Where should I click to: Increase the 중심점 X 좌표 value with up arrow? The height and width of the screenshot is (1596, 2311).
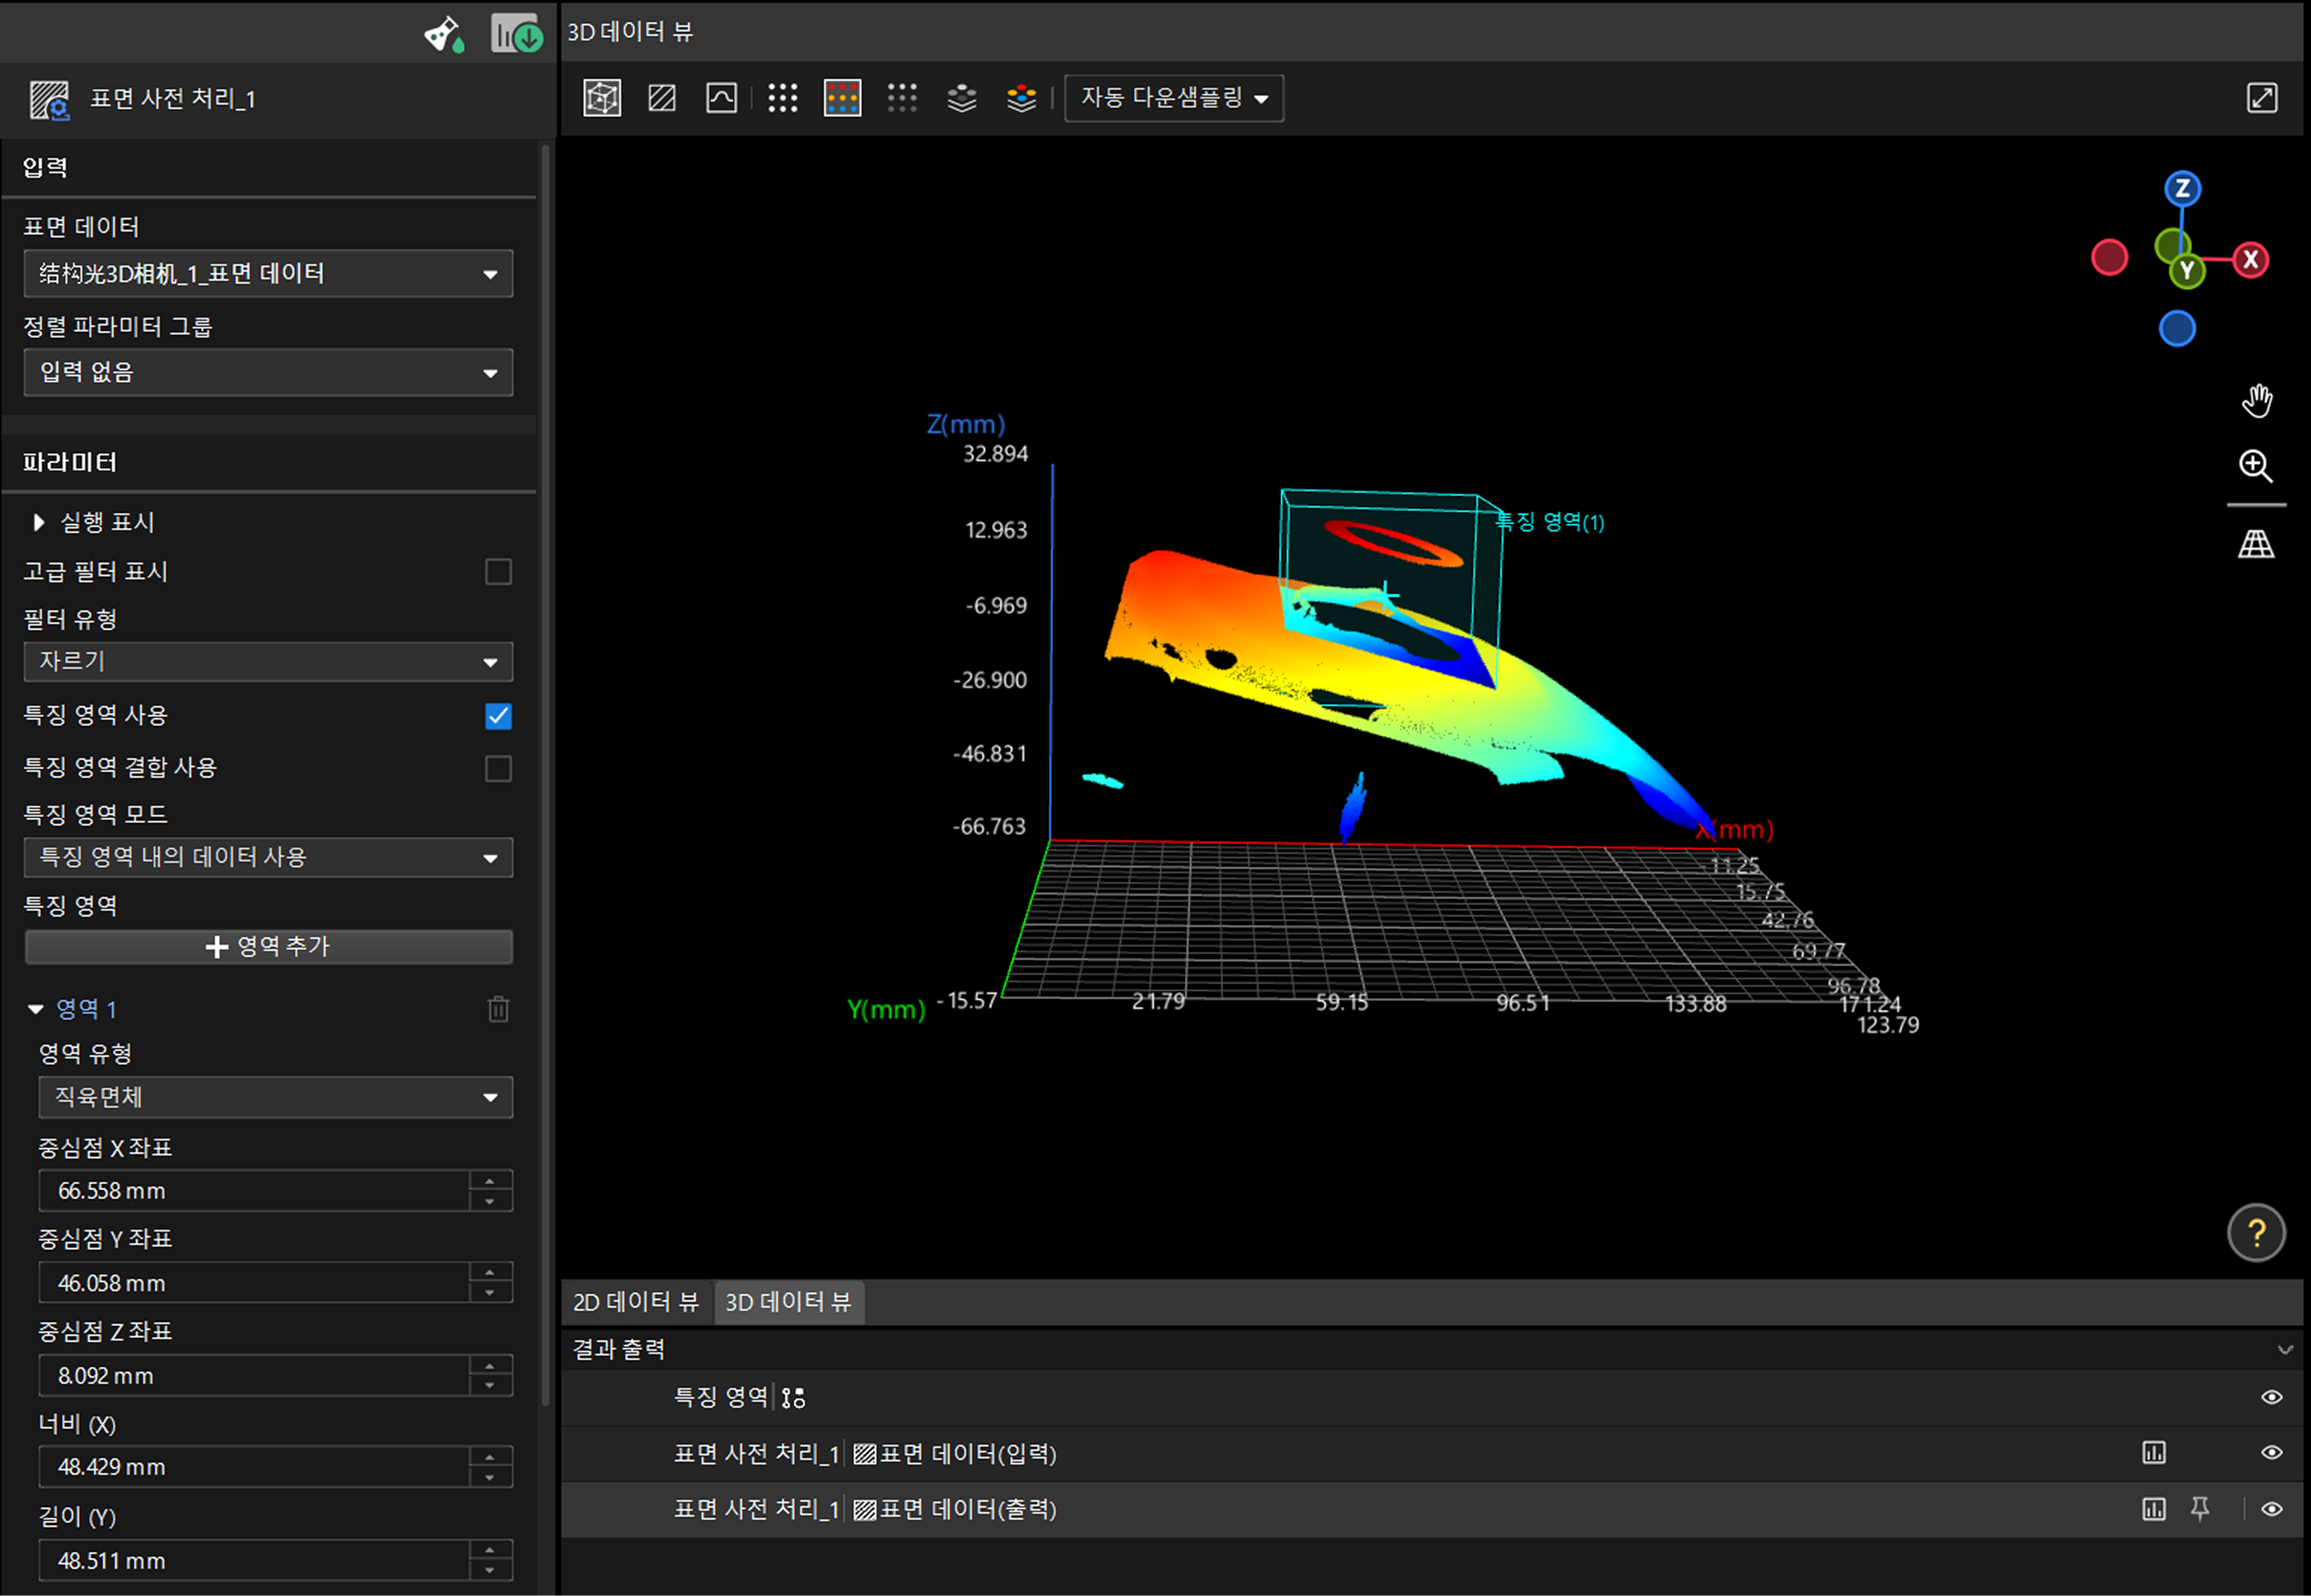pos(490,1181)
